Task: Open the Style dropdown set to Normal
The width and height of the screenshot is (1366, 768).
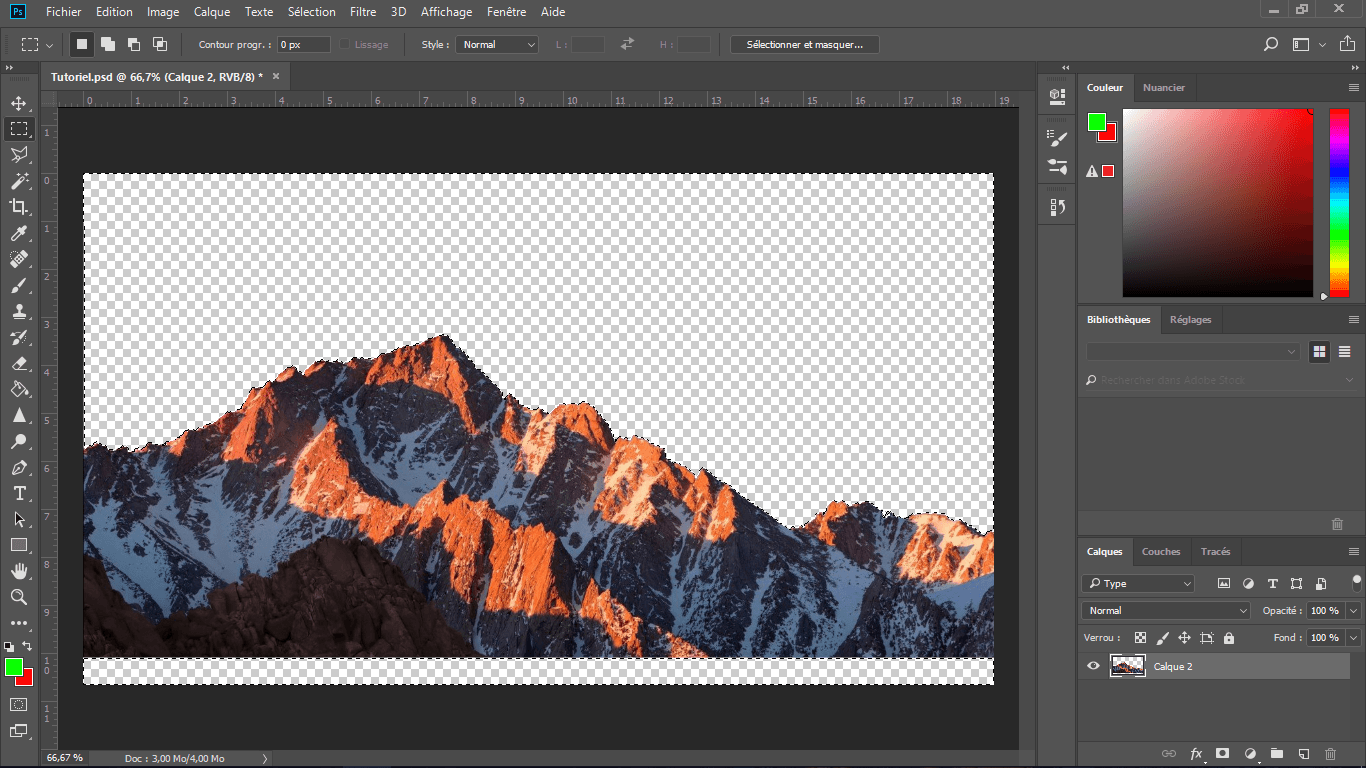Action: click(x=497, y=45)
